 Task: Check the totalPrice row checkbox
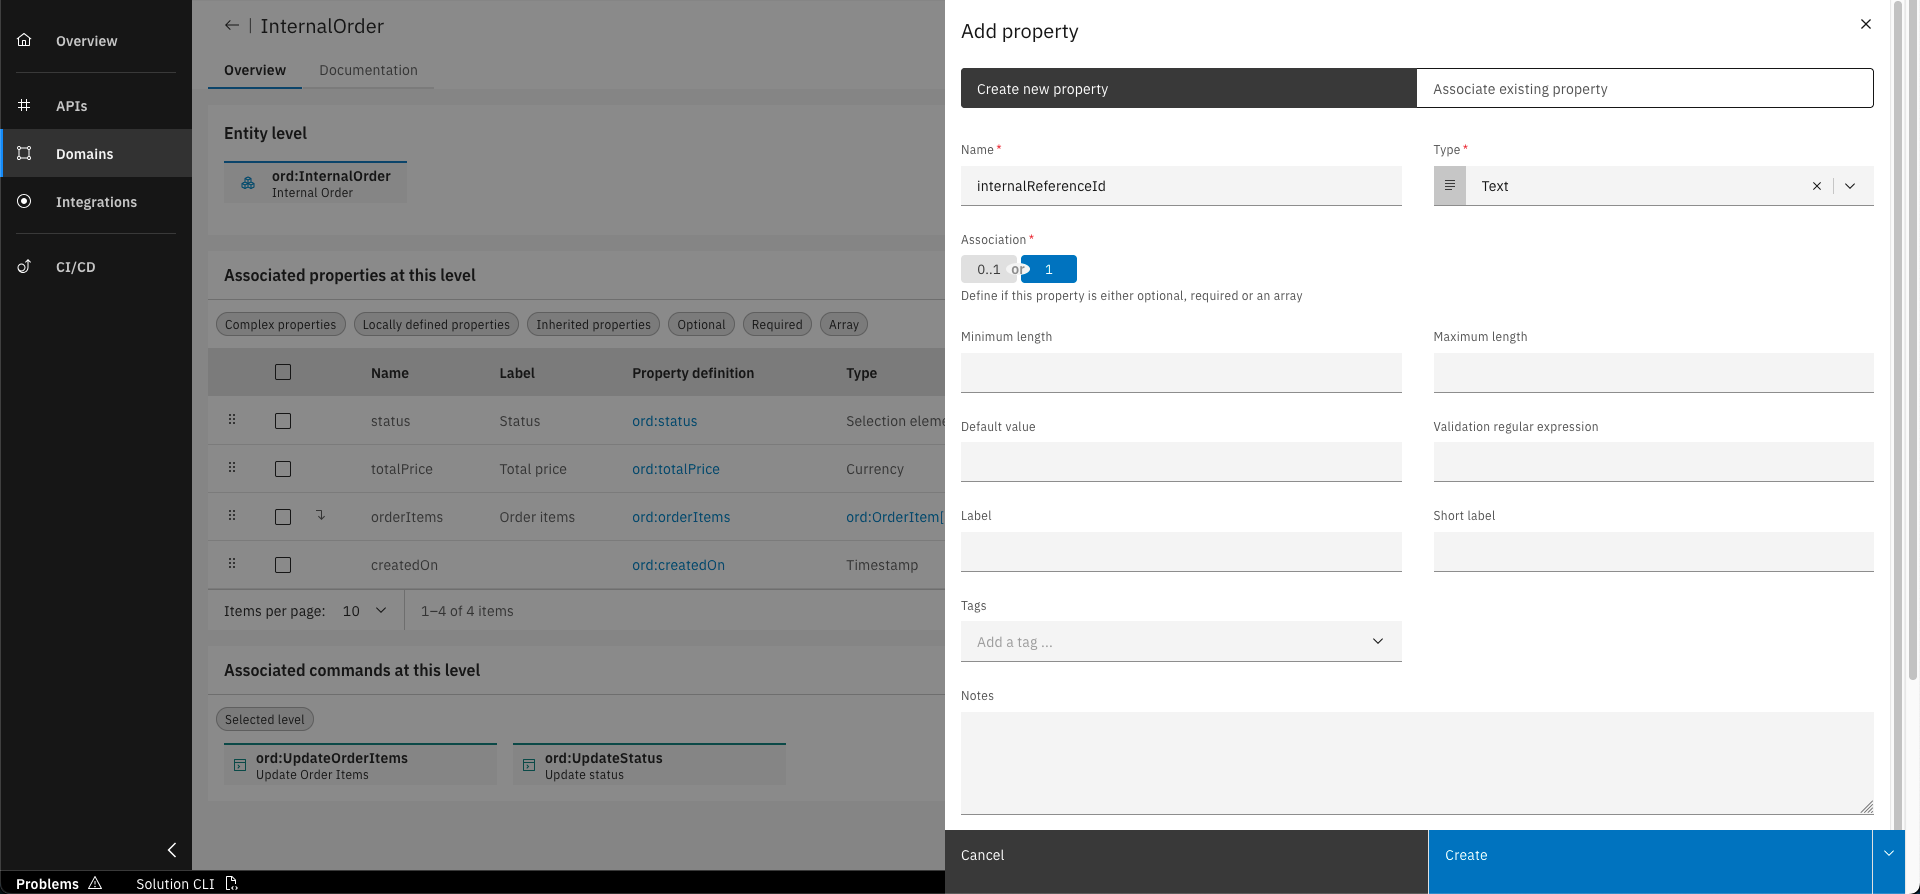[x=283, y=469]
